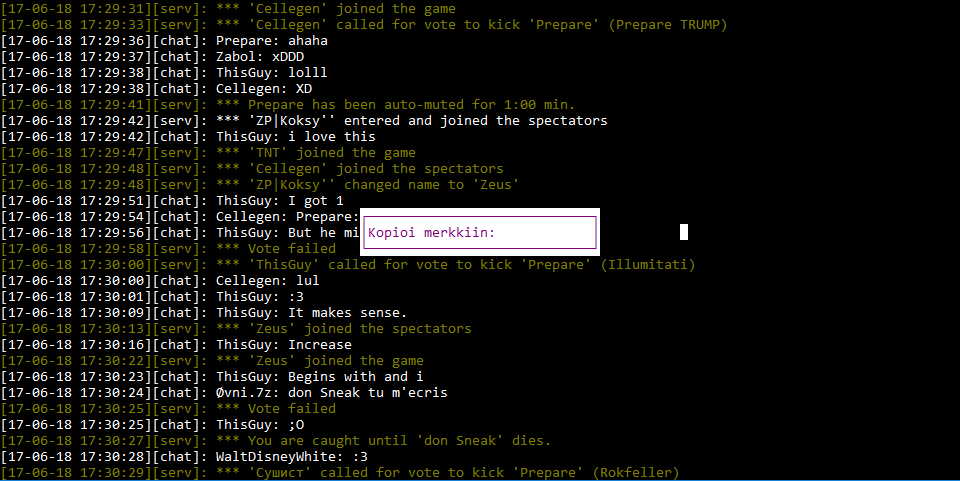
Task: Select the 'ThisGuy: It makes sense.' message
Action: (311, 313)
